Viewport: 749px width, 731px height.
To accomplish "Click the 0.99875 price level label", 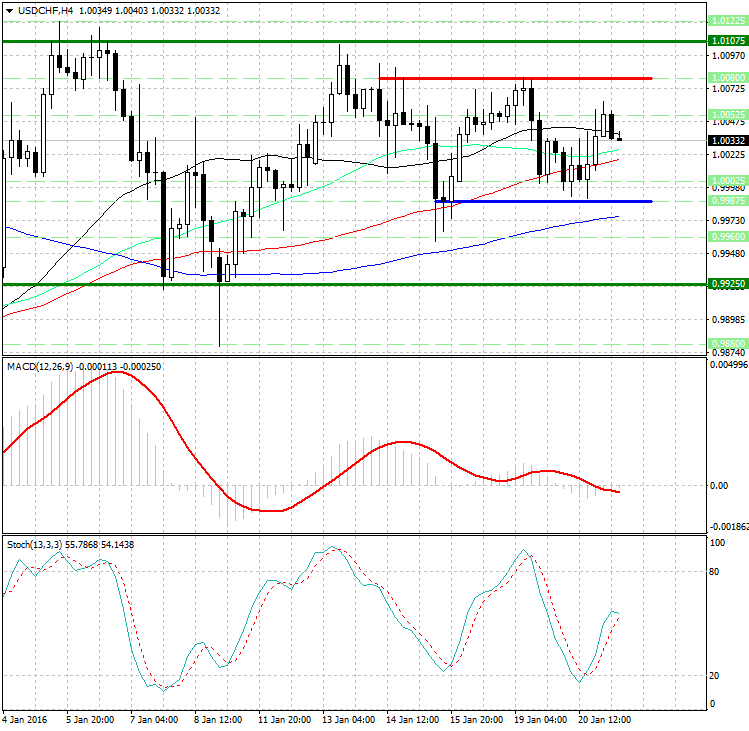I will coord(725,201).
